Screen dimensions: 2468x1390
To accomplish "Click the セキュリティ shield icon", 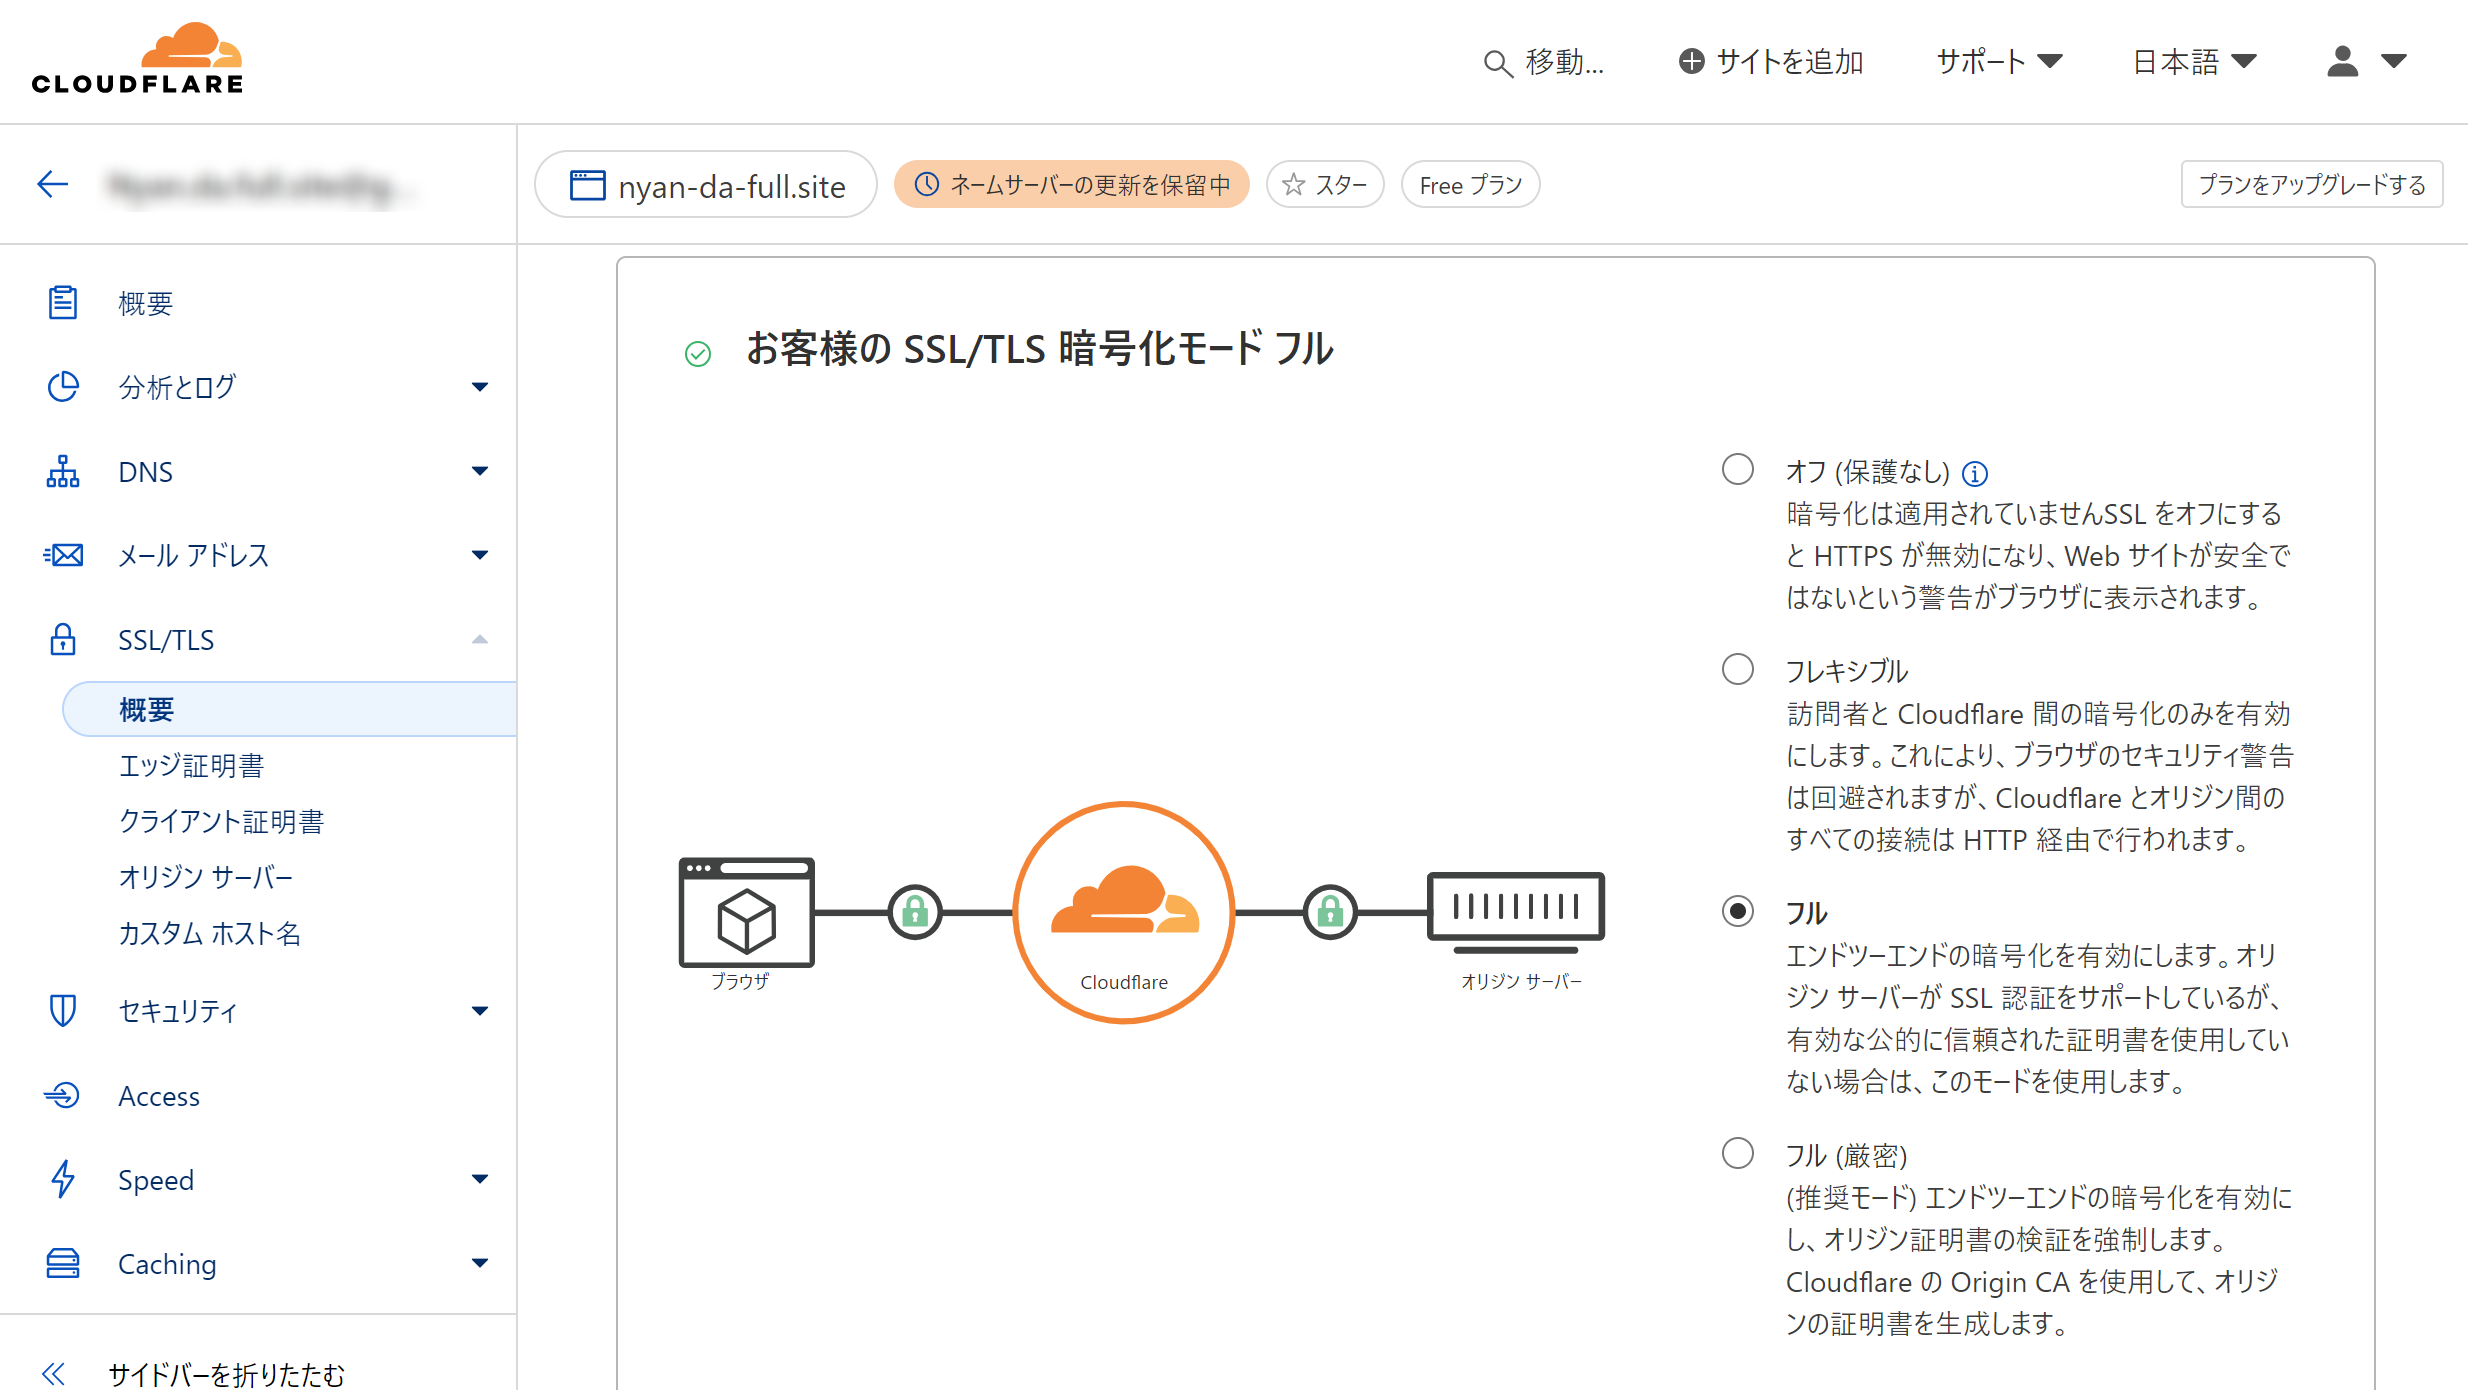I will (x=63, y=1010).
